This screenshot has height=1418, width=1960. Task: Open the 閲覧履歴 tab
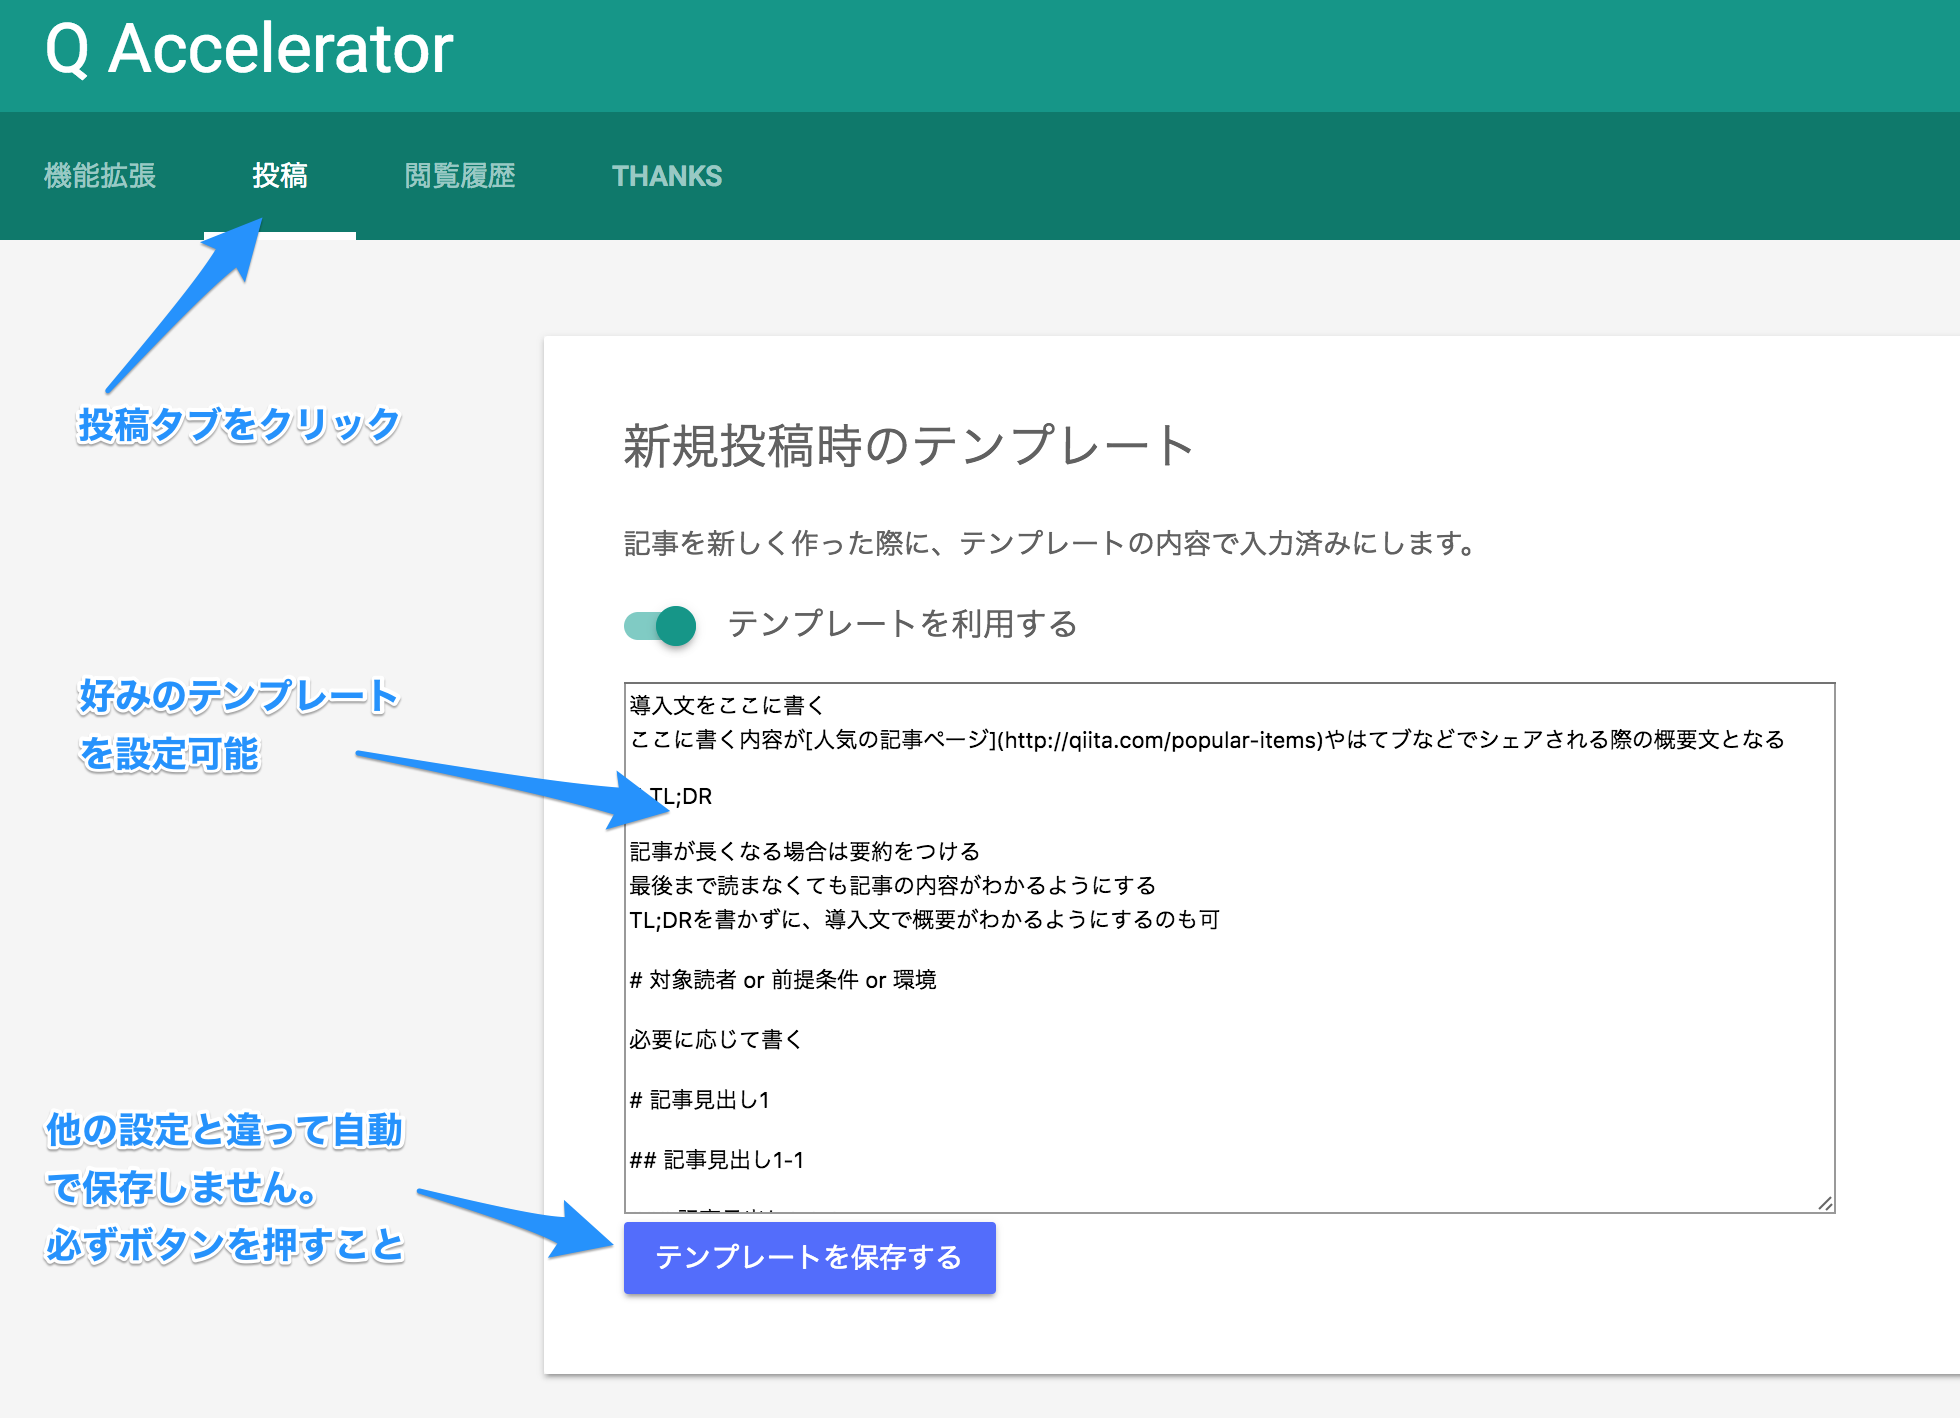460,176
